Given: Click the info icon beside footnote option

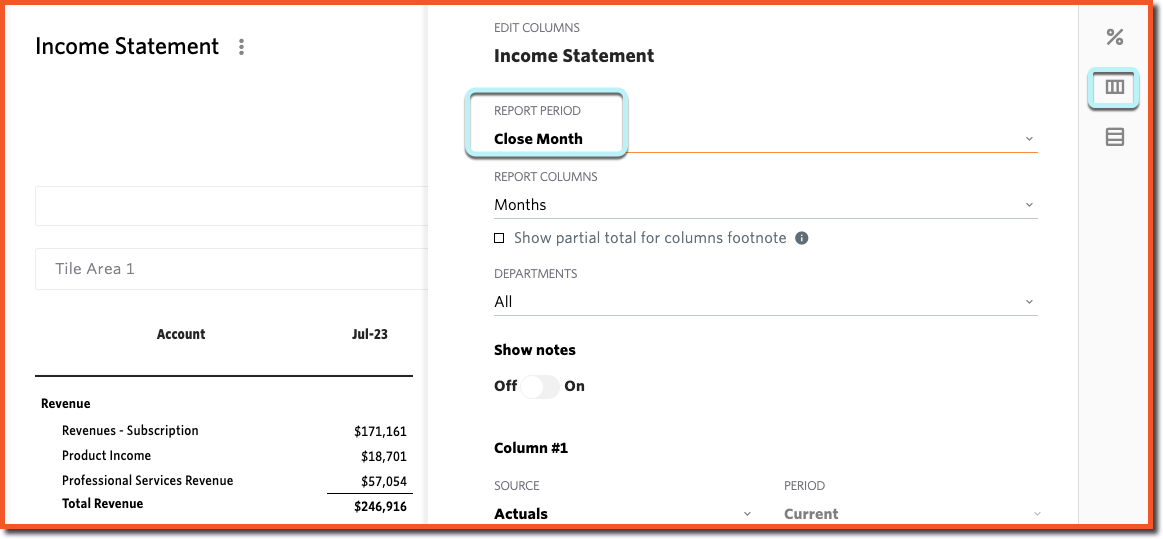Looking at the screenshot, I should (801, 239).
